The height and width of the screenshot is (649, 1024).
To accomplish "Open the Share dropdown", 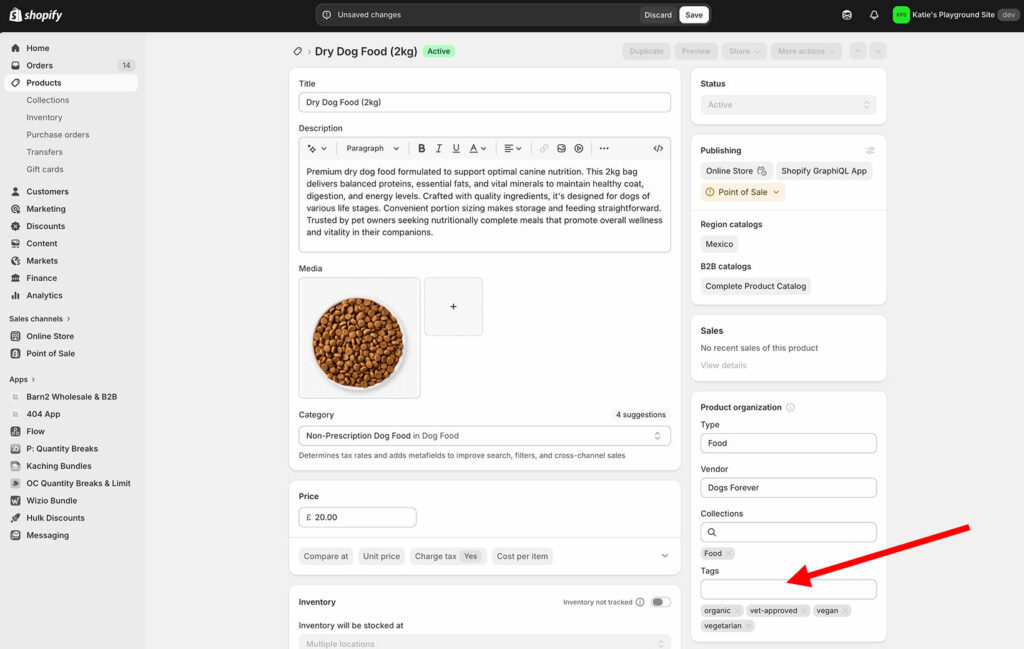I will (744, 51).
